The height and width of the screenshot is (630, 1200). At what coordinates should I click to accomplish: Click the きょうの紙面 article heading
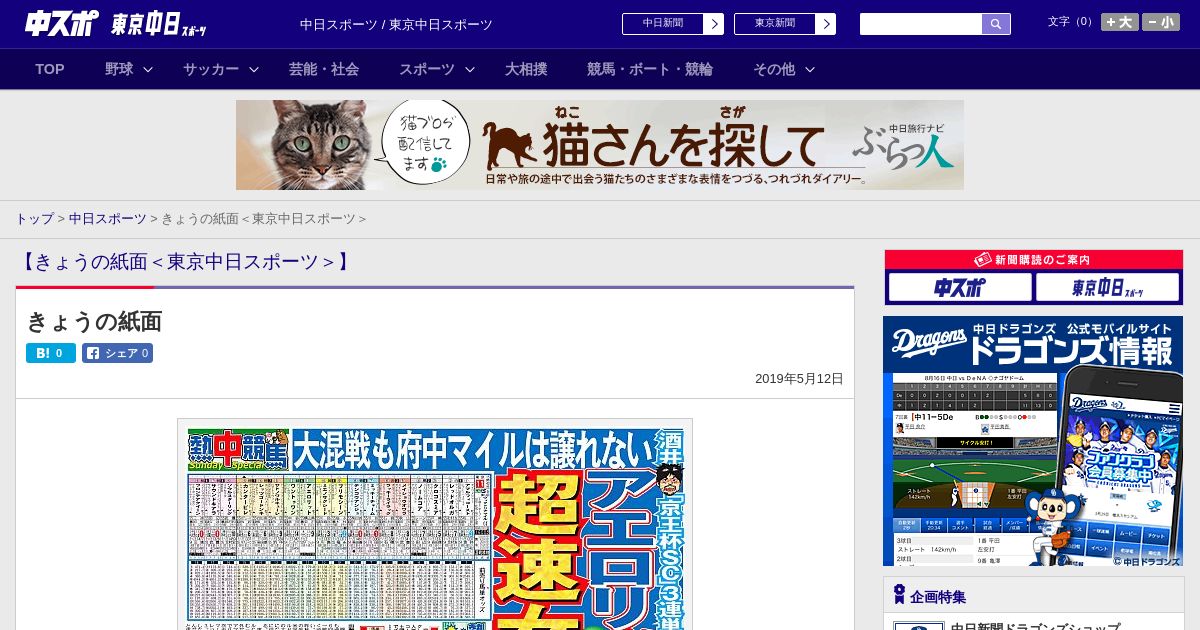click(94, 321)
